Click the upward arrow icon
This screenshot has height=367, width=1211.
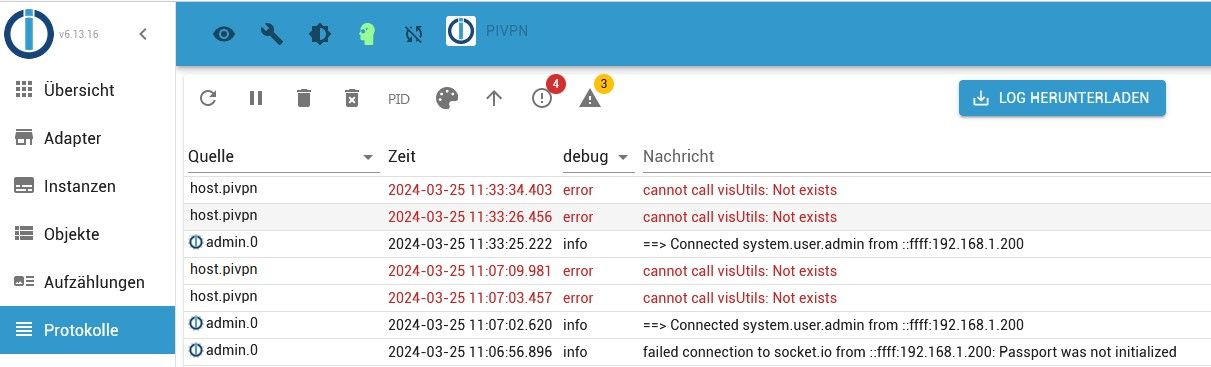(494, 98)
